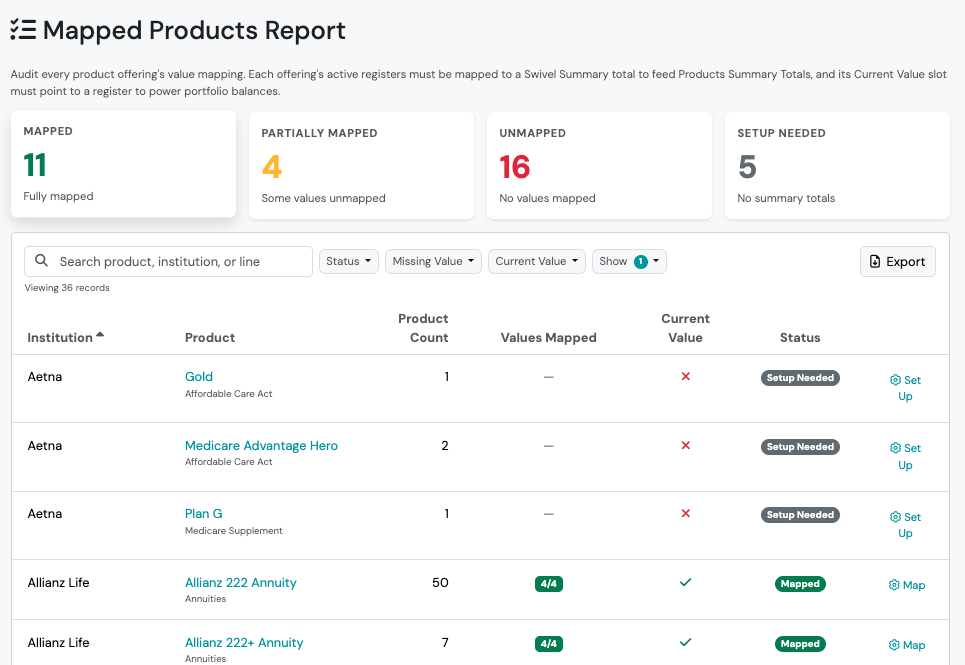This screenshot has width=965, height=665.
Task: Open the Allianz 222 Annuity link
Action: coord(241,583)
